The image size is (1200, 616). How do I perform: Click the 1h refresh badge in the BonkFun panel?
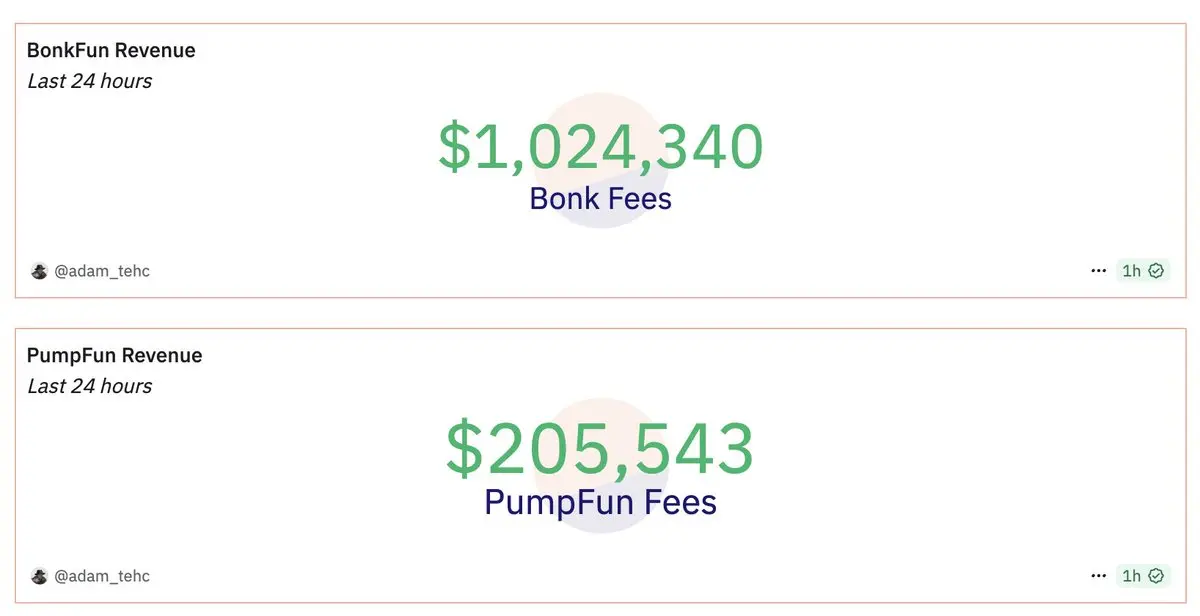pyautogui.click(x=1143, y=271)
